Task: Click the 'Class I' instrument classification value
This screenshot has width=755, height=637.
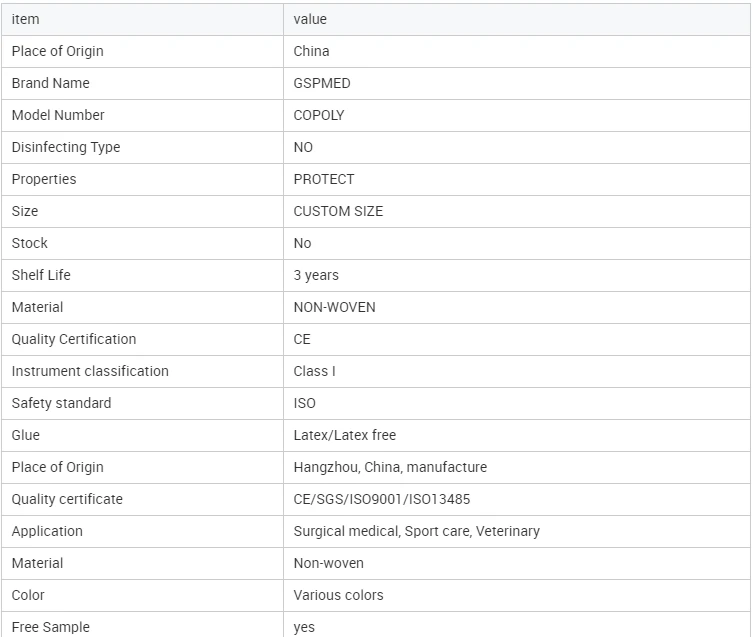Action: coord(314,371)
